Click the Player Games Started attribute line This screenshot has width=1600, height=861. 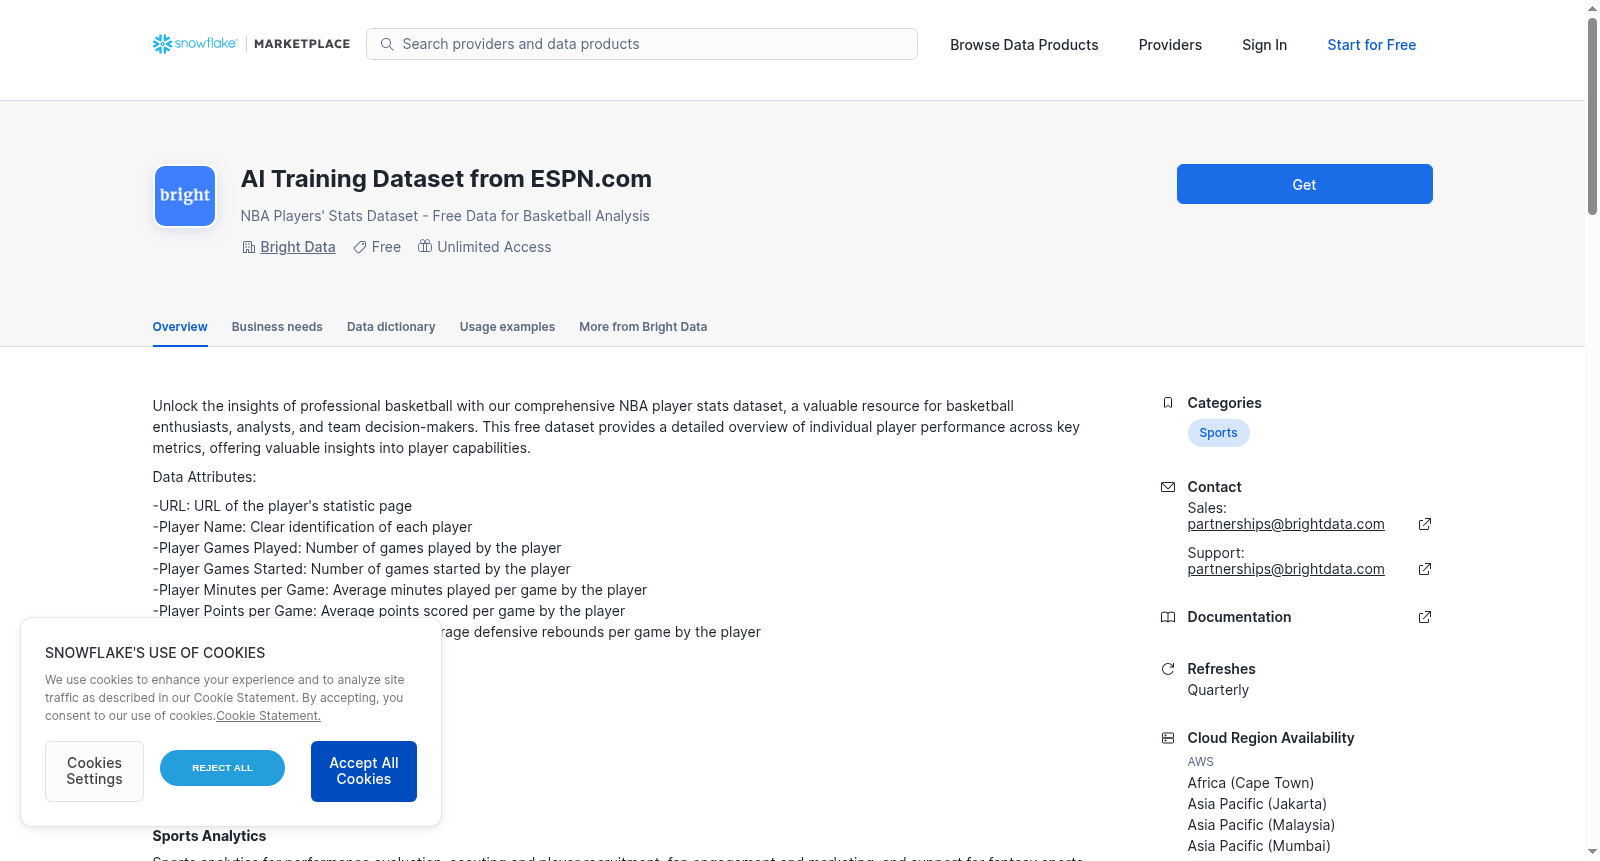[x=361, y=569]
